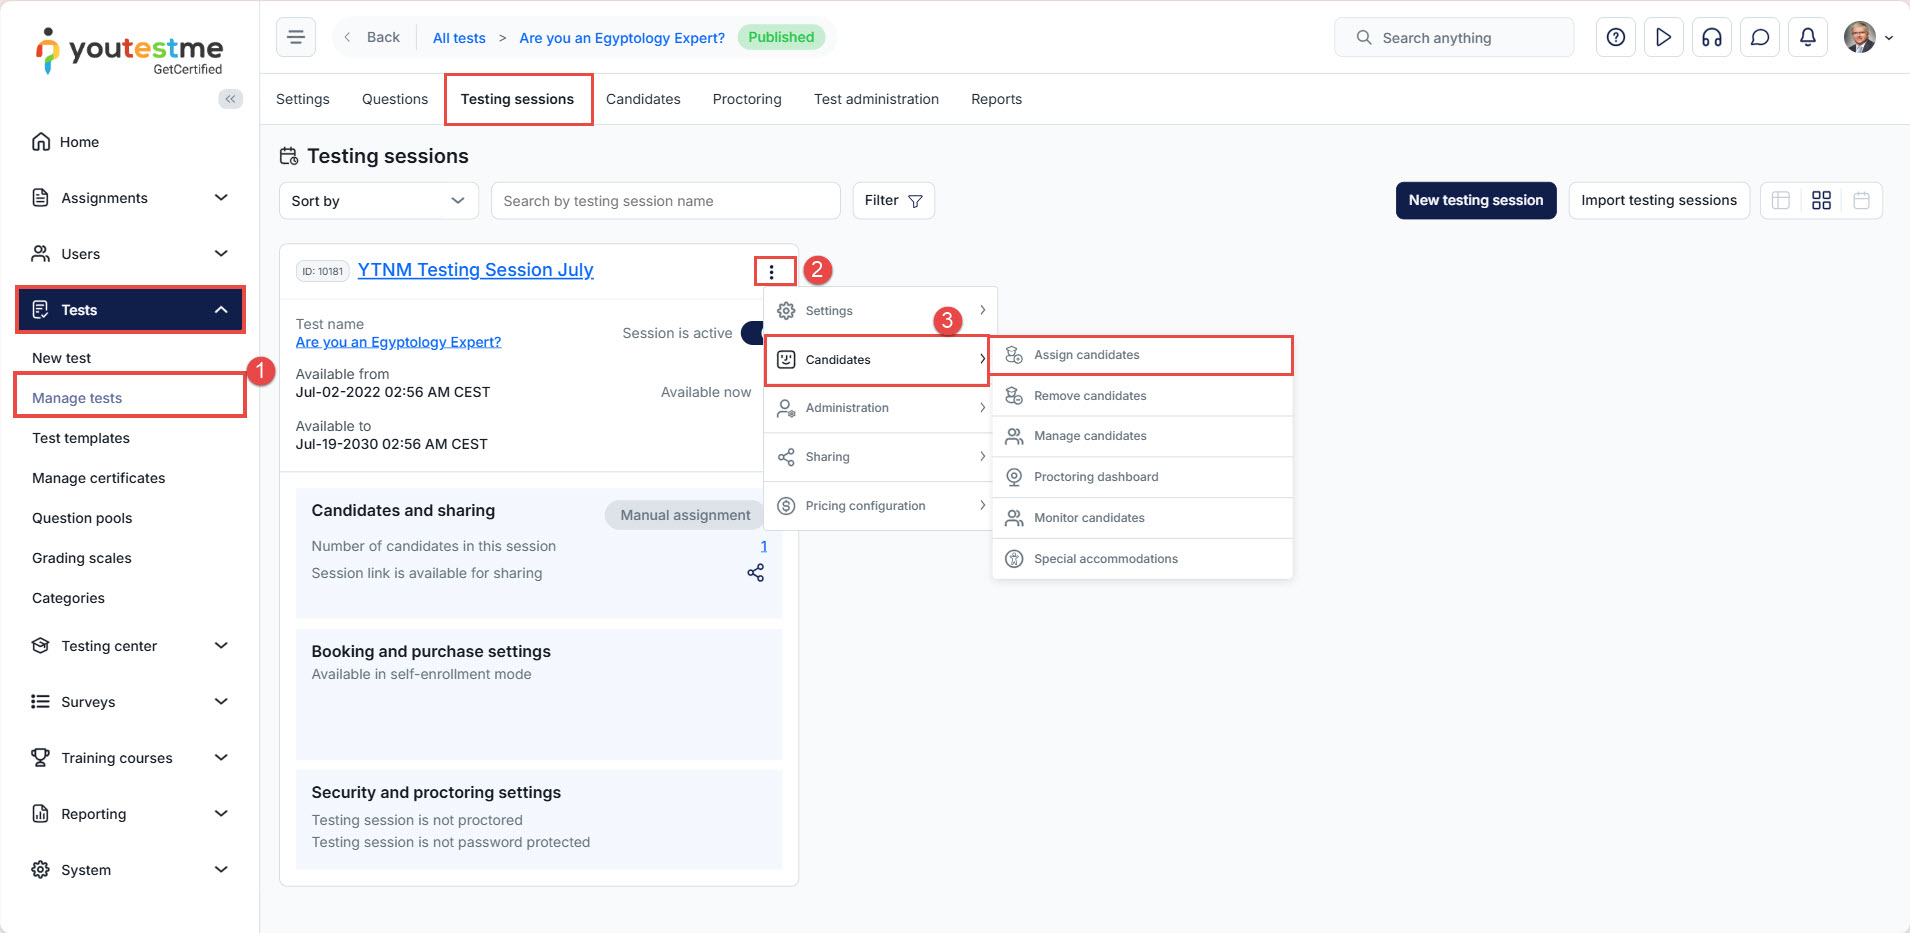Screen dimensions: 1910x933
Task: Open the Proctoring tab
Action: click(x=746, y=99)
